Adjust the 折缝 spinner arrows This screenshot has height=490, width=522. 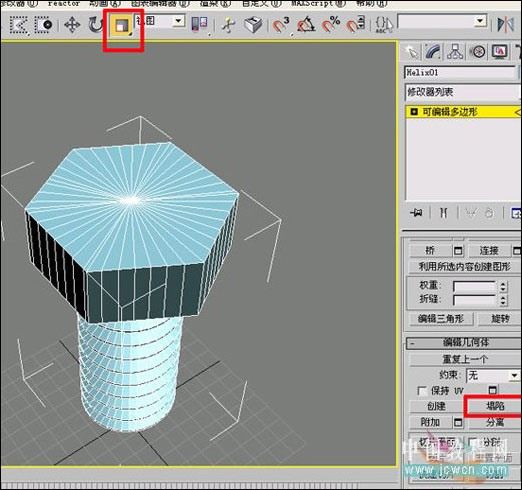point(503,300)
